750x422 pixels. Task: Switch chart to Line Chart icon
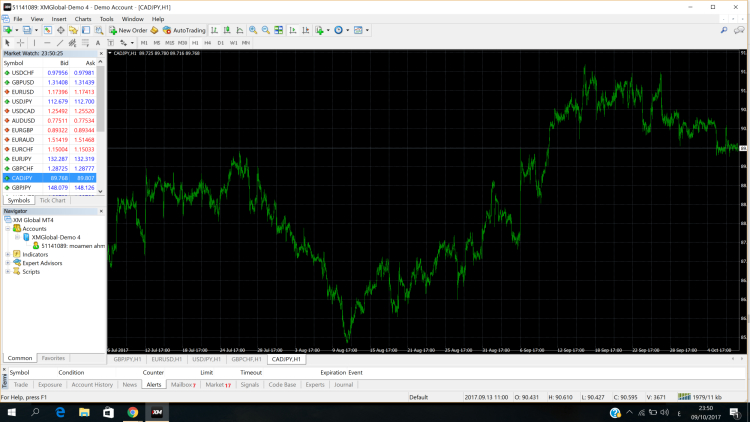240,30
